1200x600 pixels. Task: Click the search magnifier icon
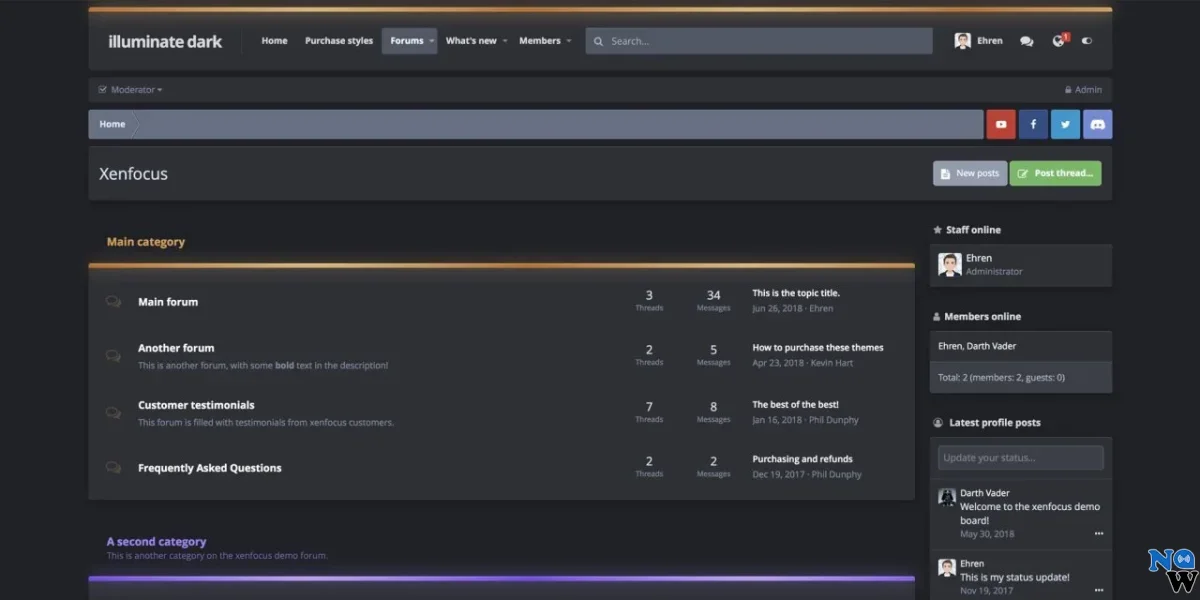pos(598,41)
